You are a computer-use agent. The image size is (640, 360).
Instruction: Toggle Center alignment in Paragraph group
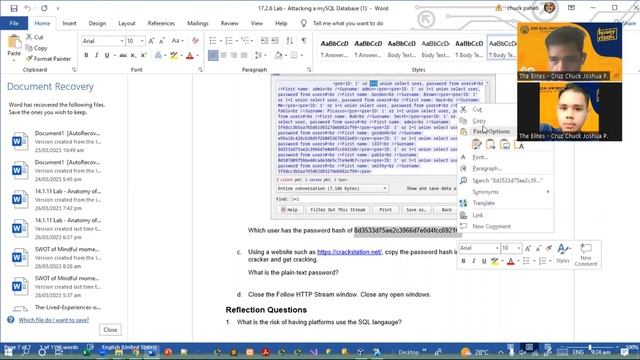(223, 55)
